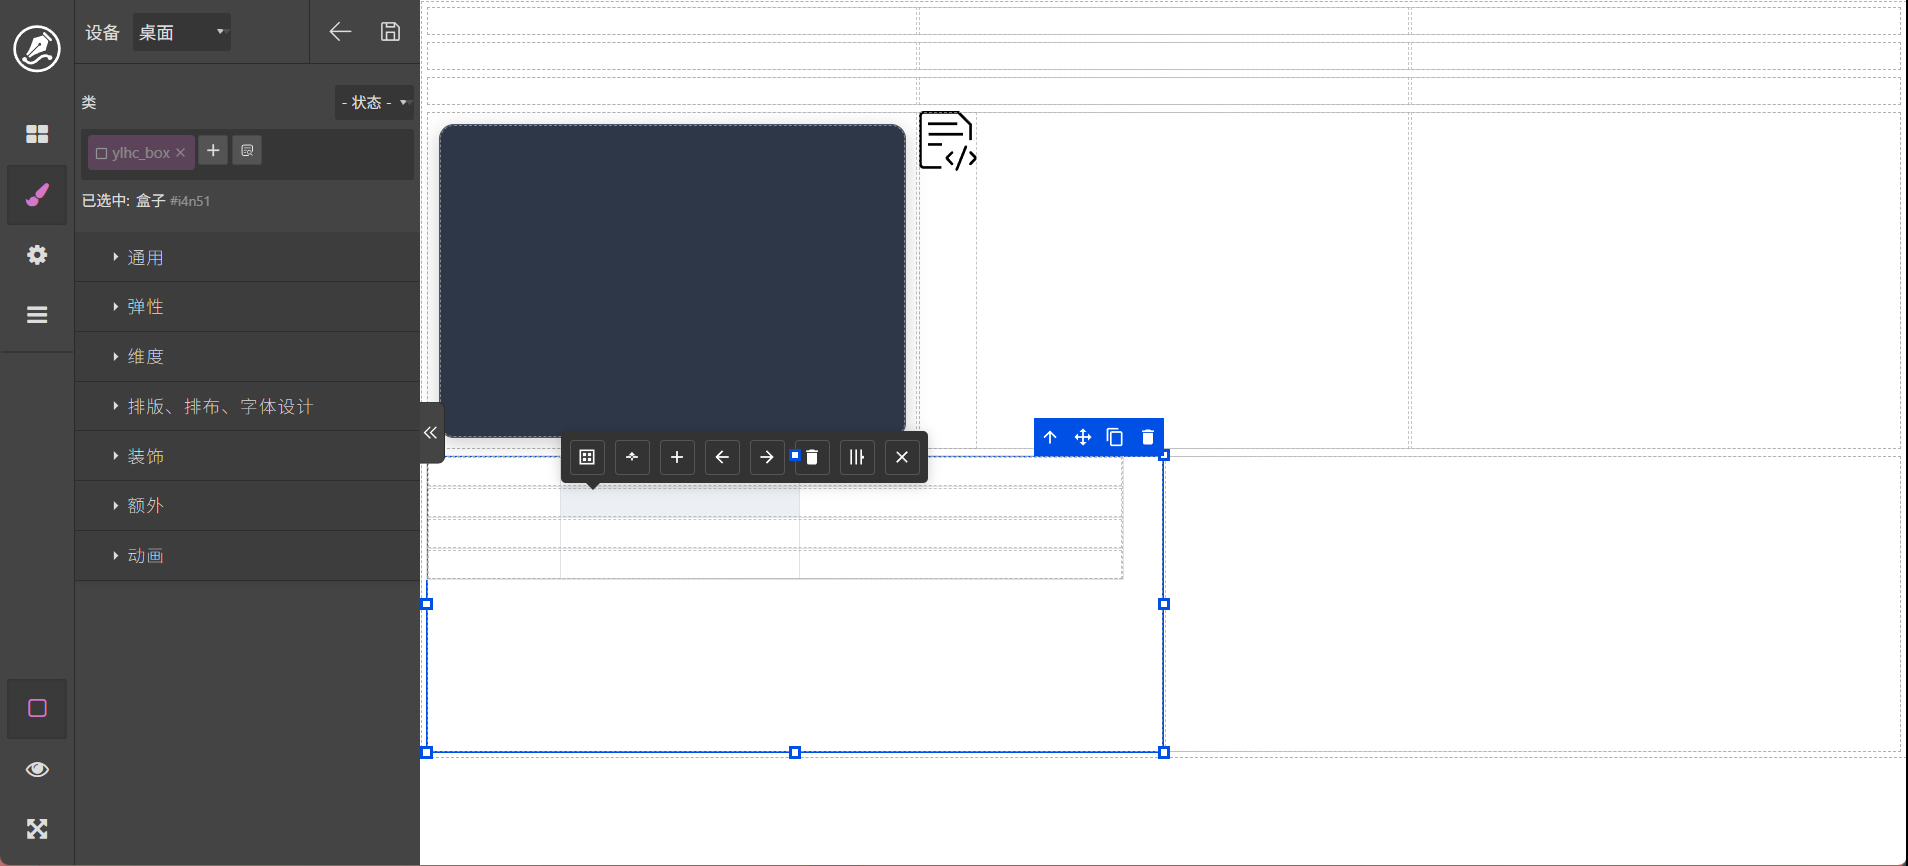Viewport: 1908px width, 866px height.
Task: Click the save disk icon
Action: 390,32
